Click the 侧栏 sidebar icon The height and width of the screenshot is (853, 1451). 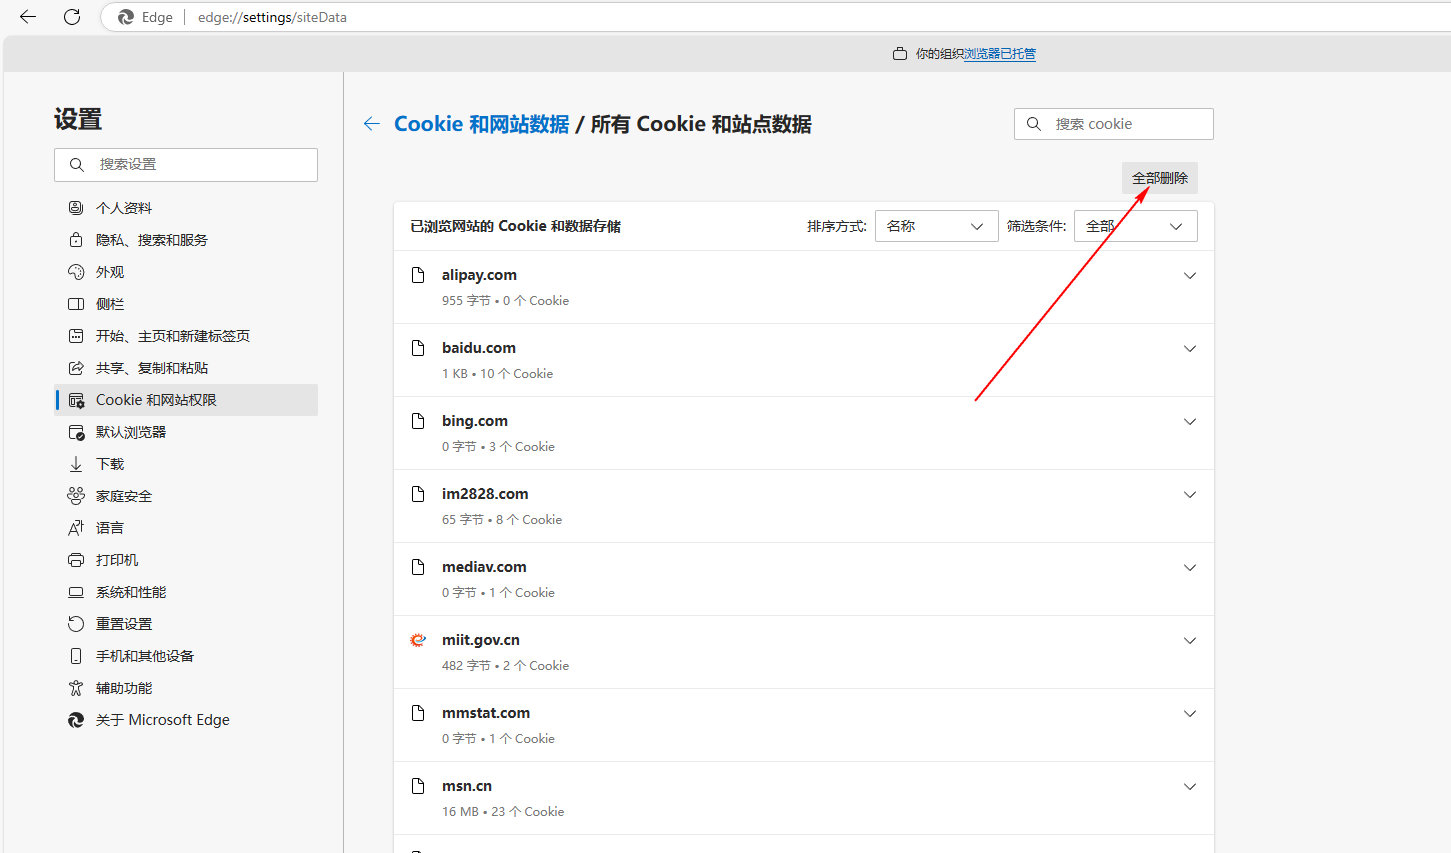76,304
